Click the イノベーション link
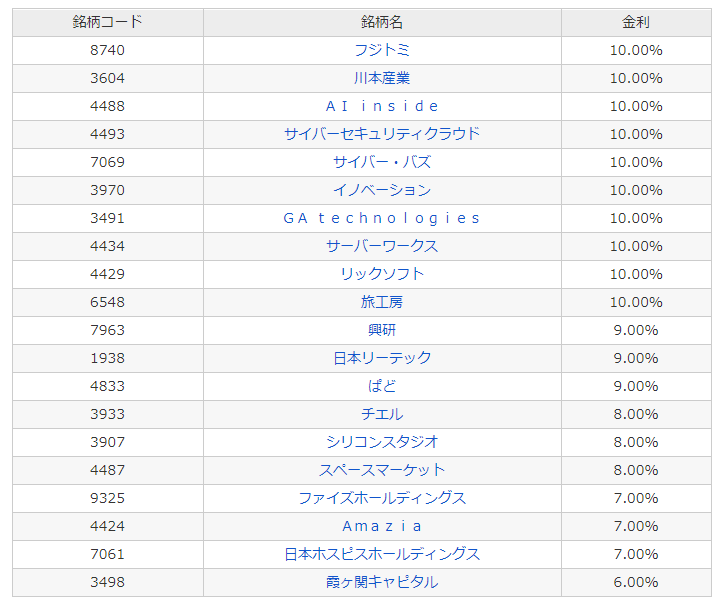This screenshot has width=722, height=606. [x=382, y=190]
